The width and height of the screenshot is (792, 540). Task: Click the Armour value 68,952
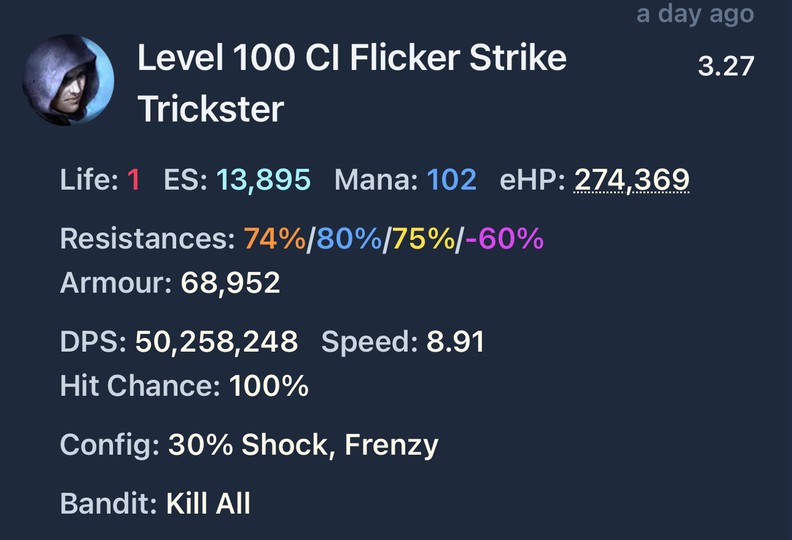coord(231,284)
